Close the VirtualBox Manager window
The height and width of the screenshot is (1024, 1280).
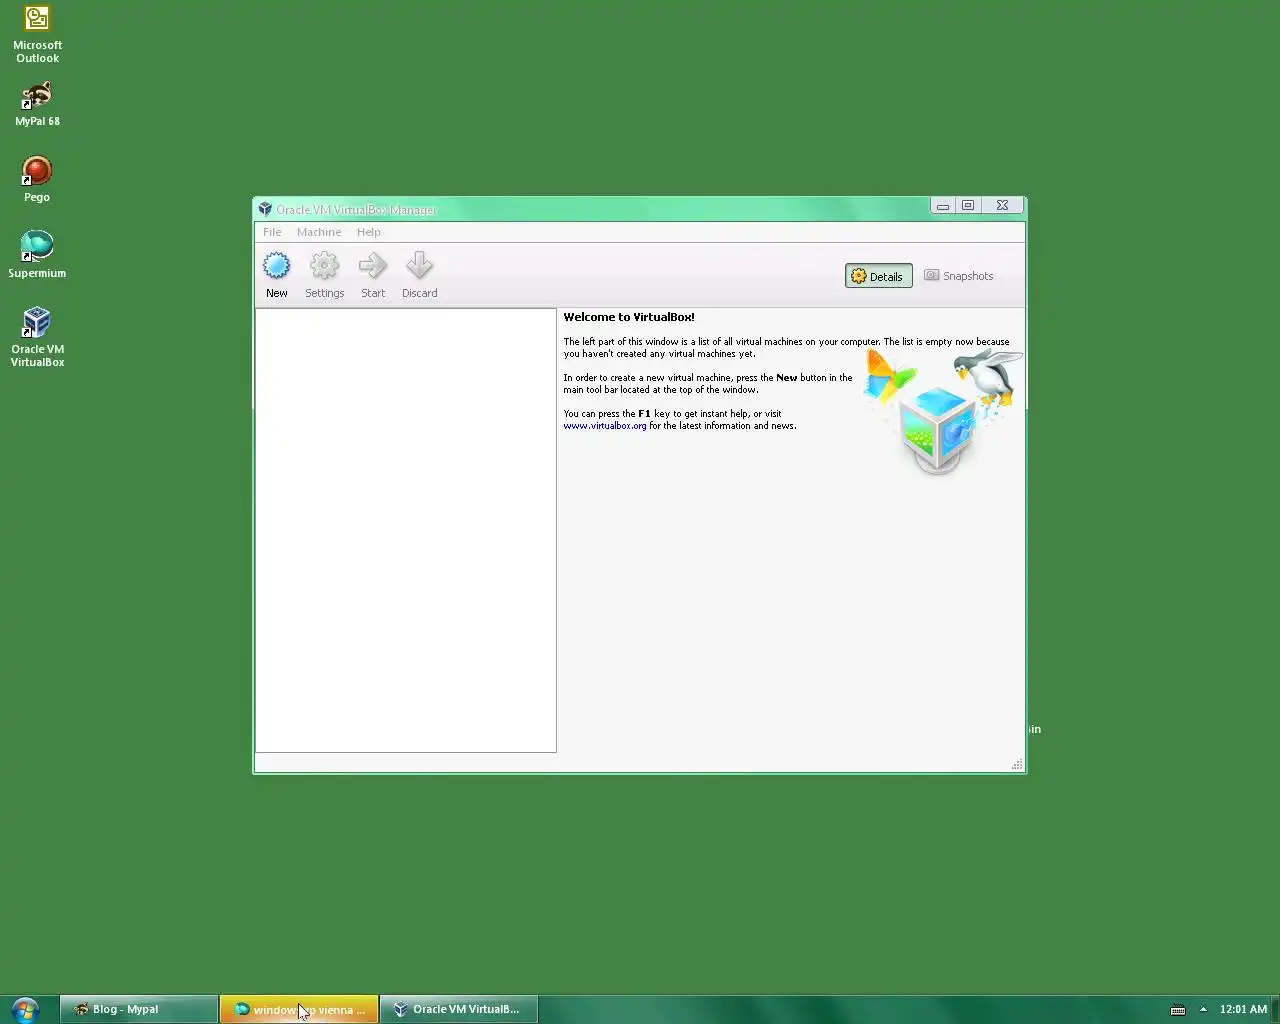click(1002, 205)
